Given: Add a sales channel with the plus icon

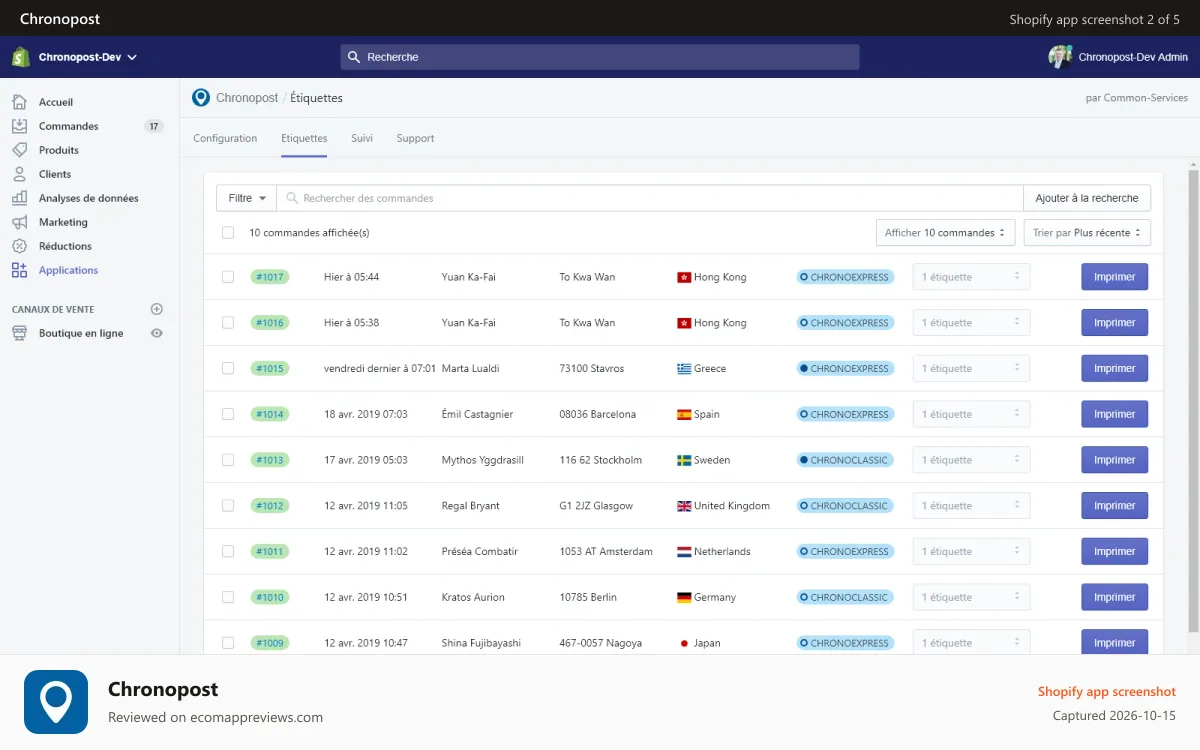Looking at the screenshot, I should [x=156, y=309].
